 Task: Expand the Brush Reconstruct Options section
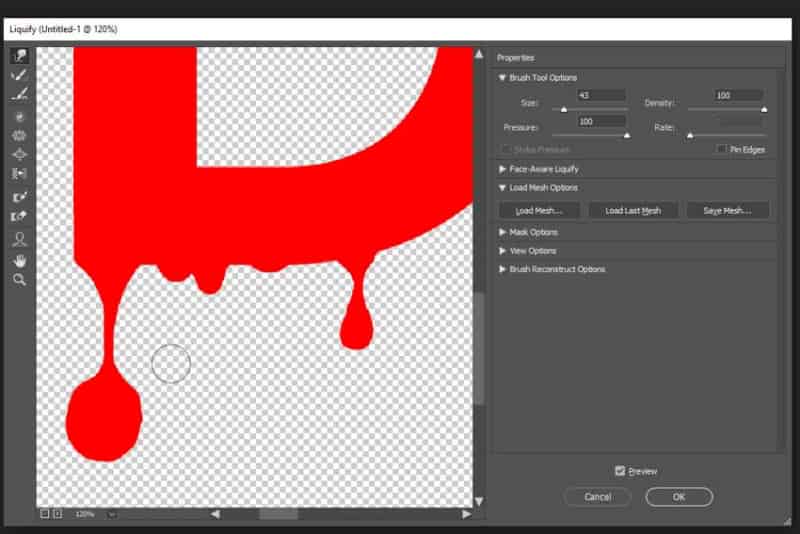tap(502, 269)
